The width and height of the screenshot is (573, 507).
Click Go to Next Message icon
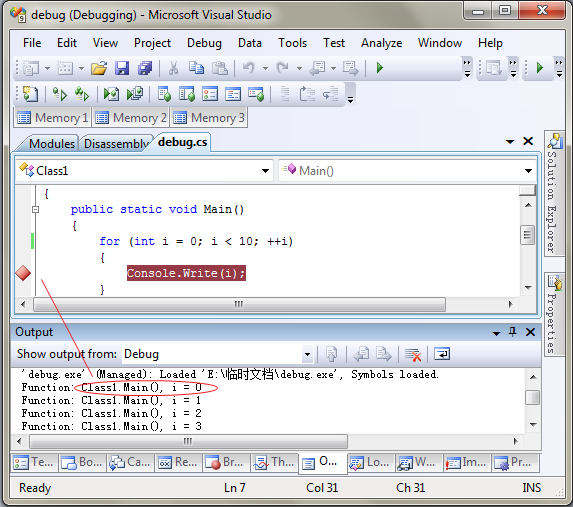(x=384, y=354)
